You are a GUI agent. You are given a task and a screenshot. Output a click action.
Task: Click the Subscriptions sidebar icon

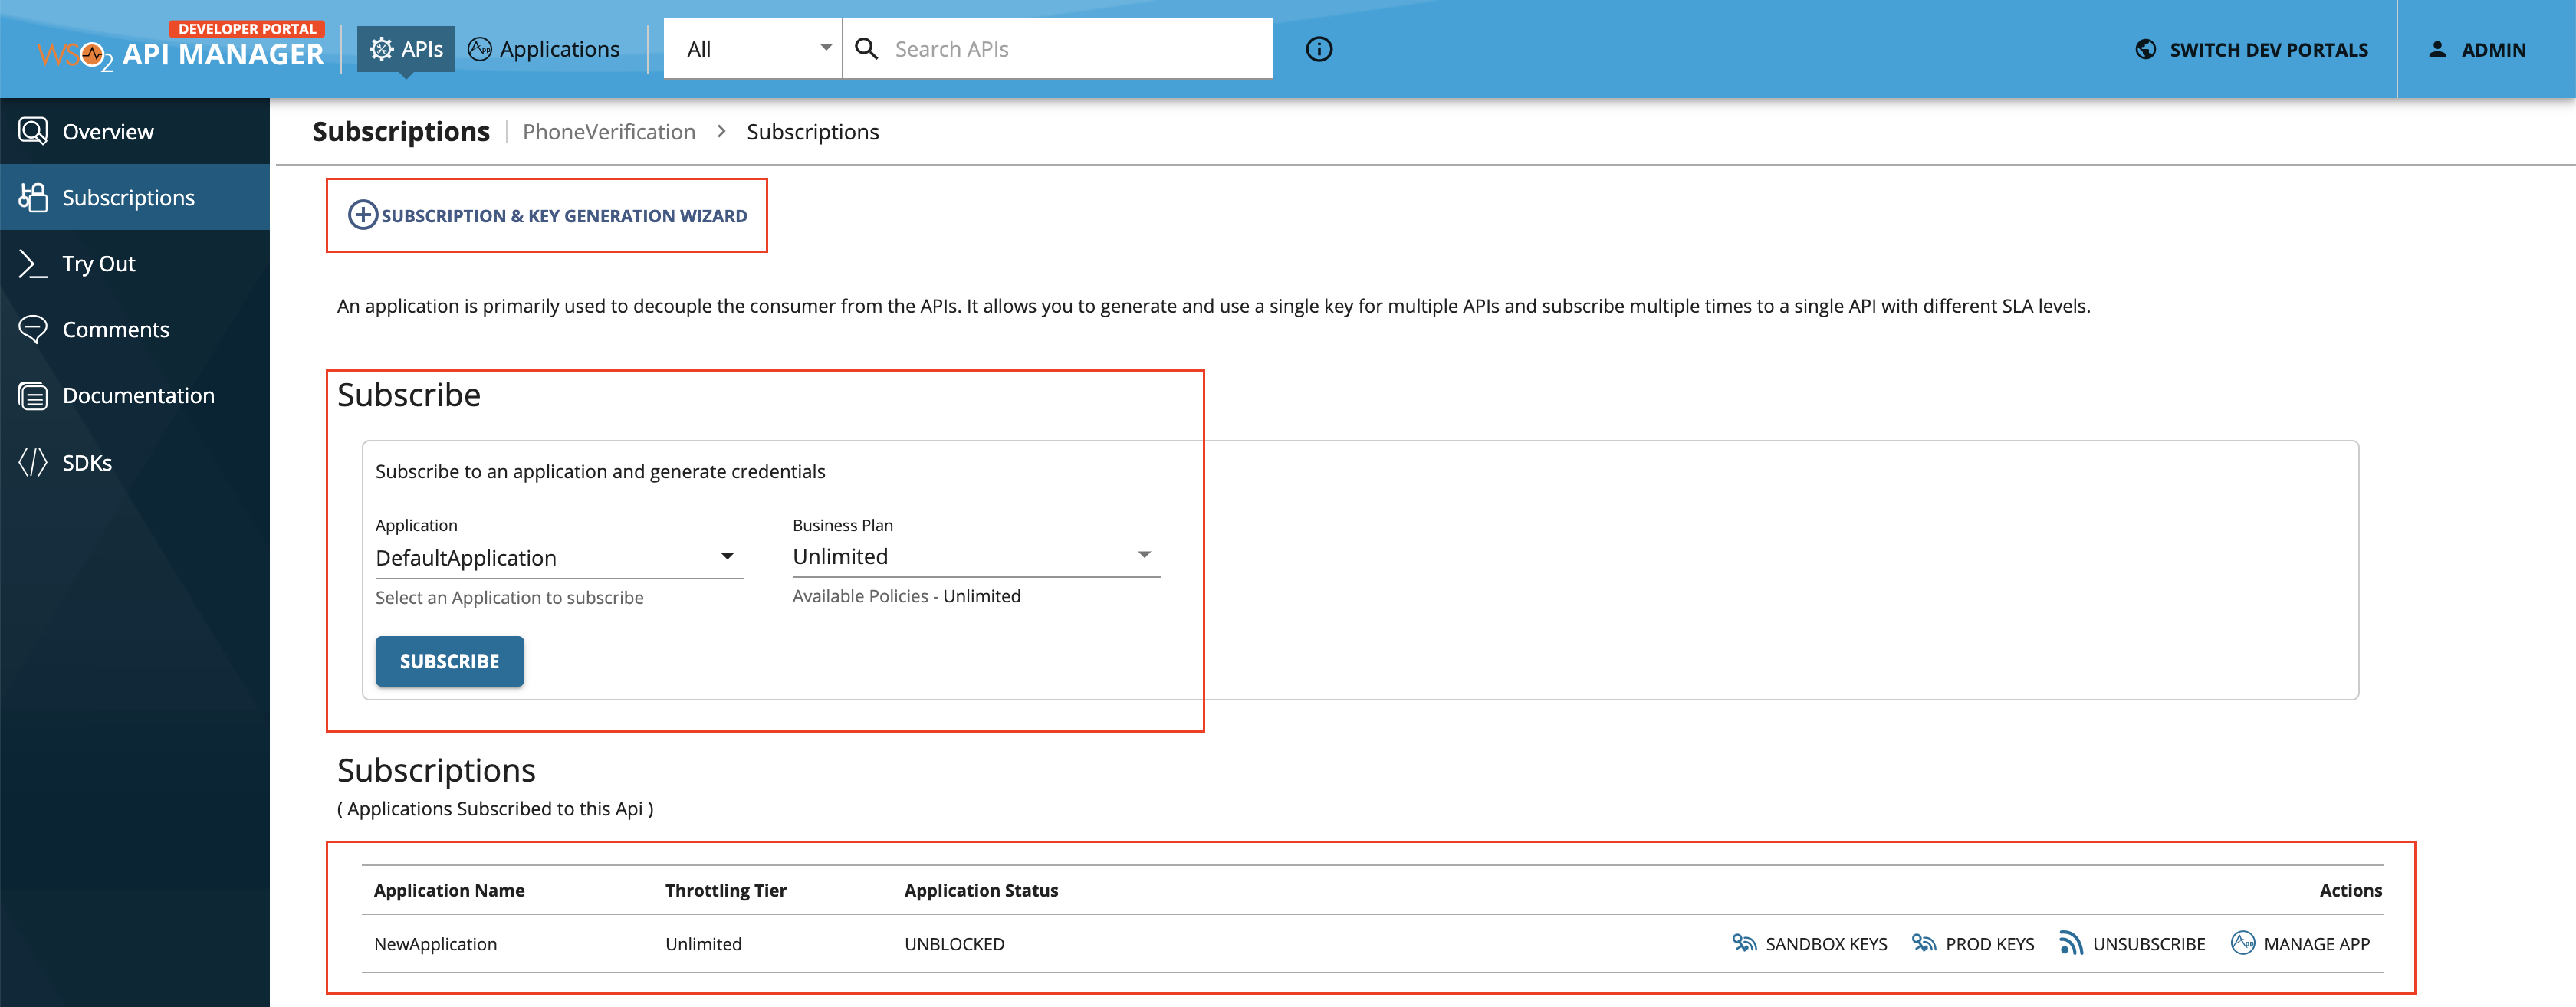pyautogui.click(x=33, y=197)
